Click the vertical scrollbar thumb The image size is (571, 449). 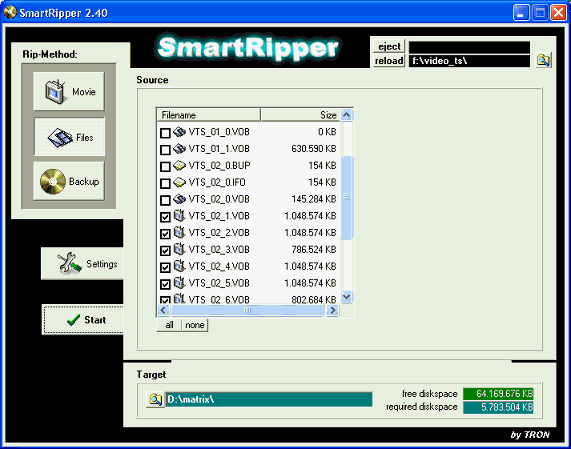(x=347, y=197)
